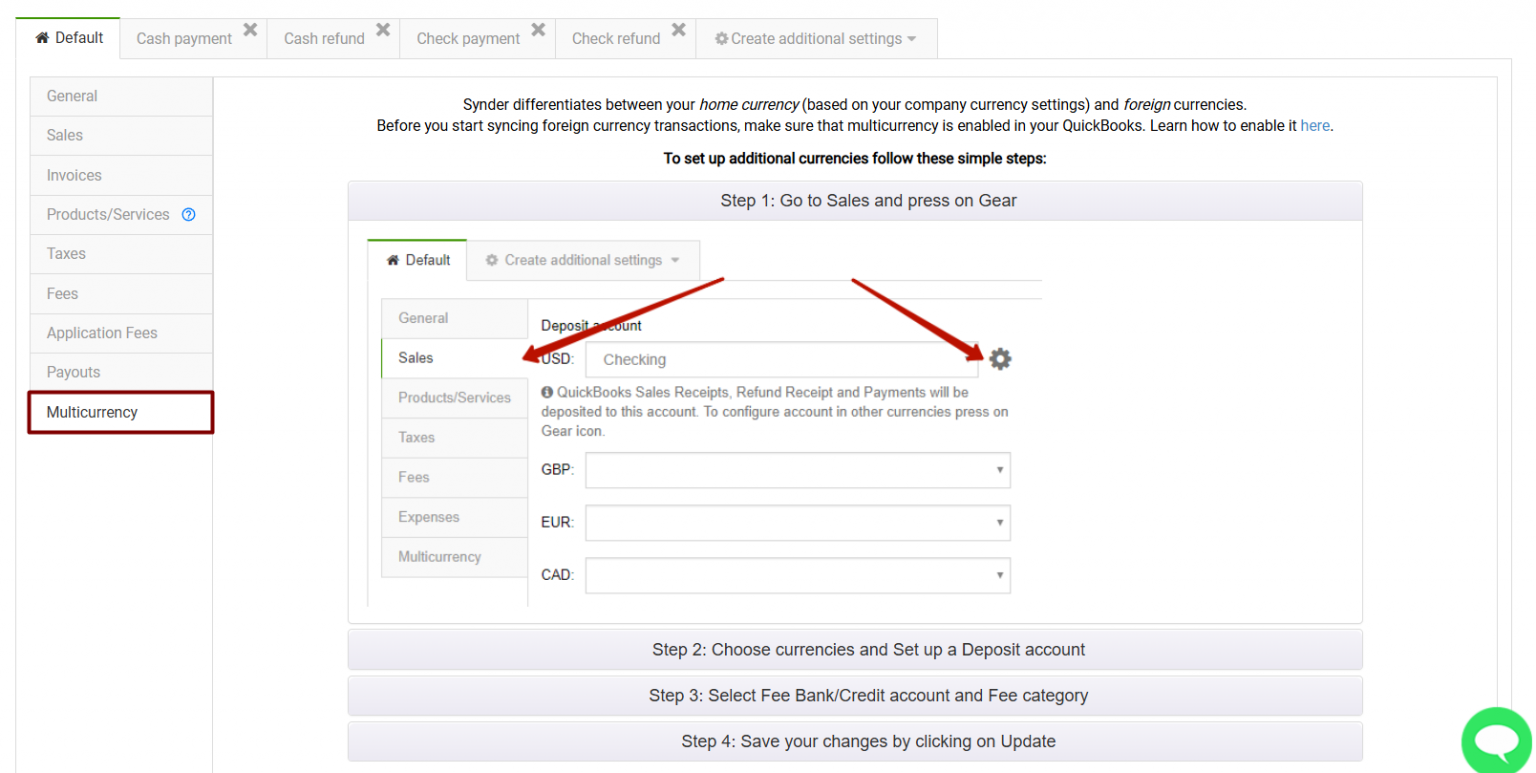Image resolution: width=1536 pixels, height=773 pixels.
Task: Select Application Fees in the sidebar
Action: [x=102, y=332]
